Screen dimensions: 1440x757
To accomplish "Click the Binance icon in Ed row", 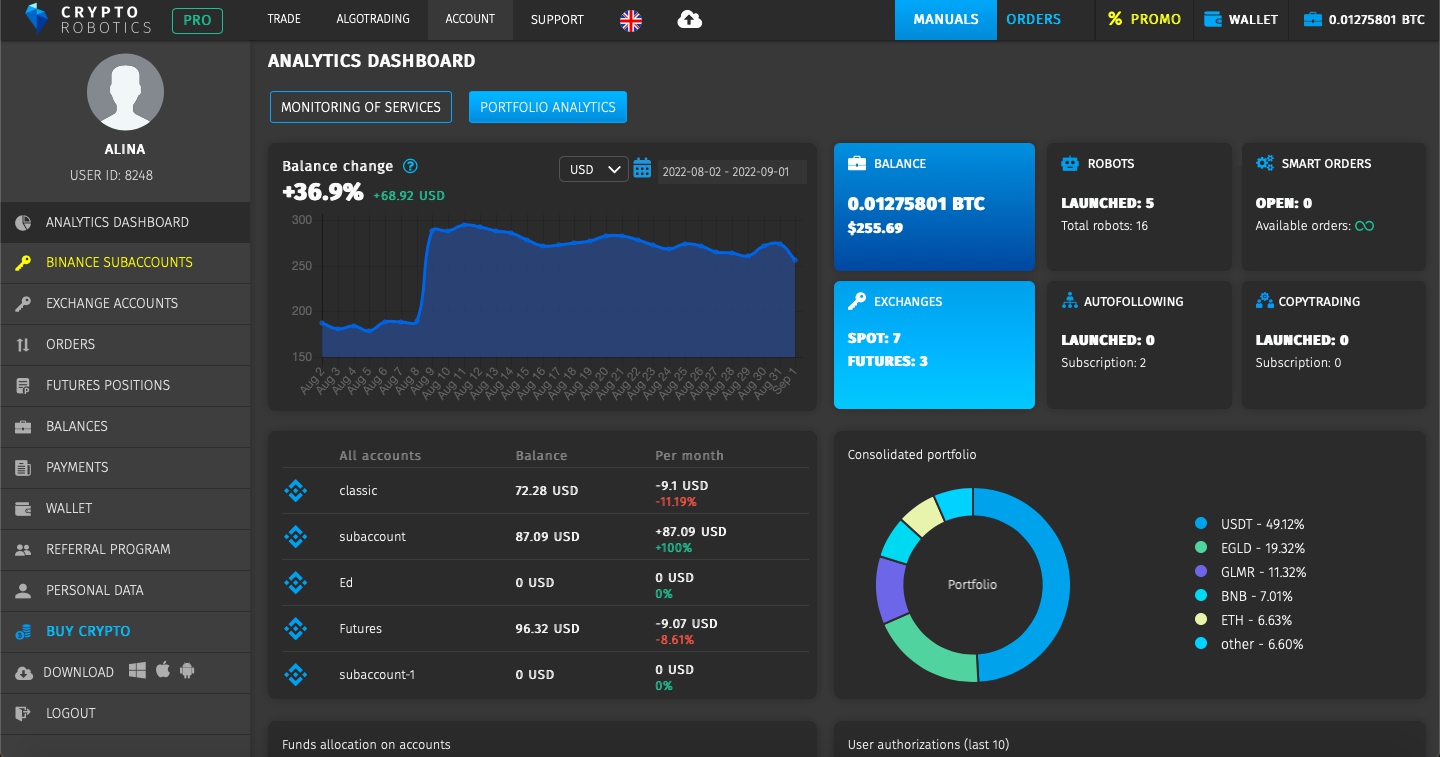I will (x=295, y=583).
